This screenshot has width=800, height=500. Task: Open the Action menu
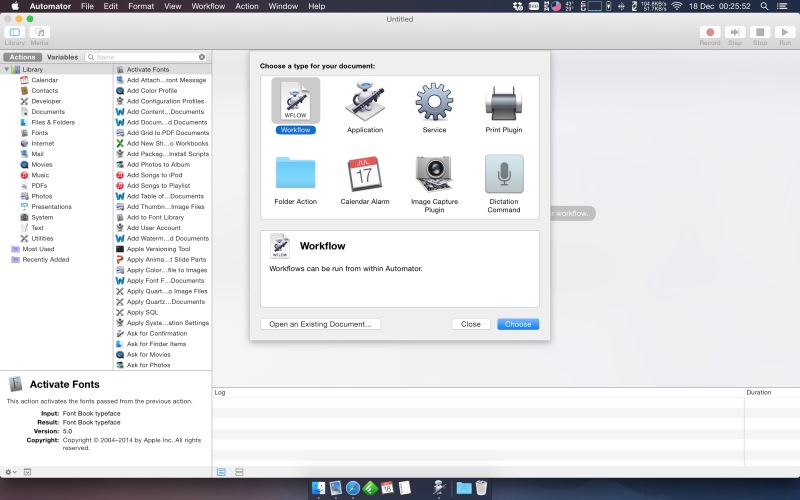(x=247, y=6)
